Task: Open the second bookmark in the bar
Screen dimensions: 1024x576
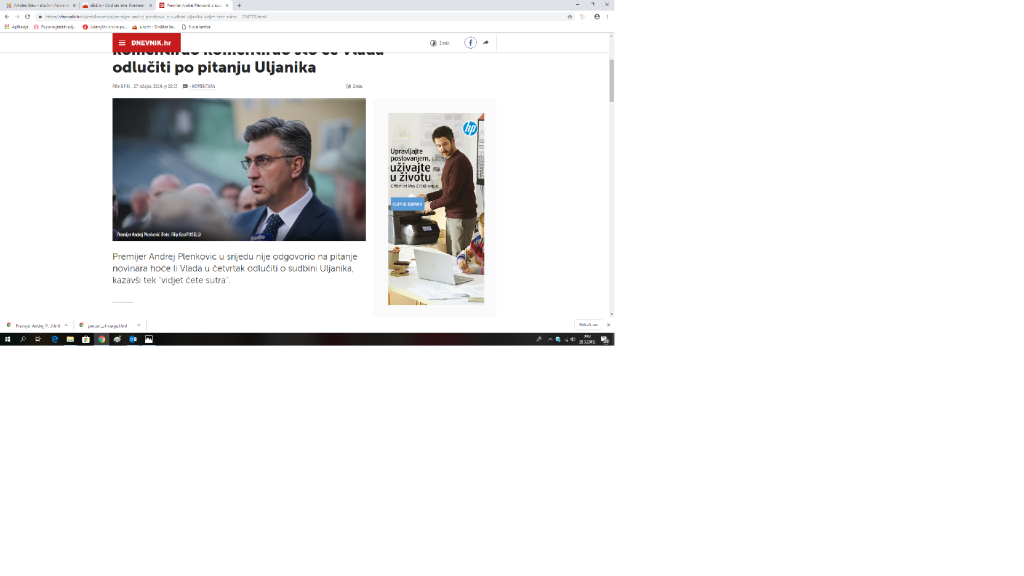Action: [55, 27]
